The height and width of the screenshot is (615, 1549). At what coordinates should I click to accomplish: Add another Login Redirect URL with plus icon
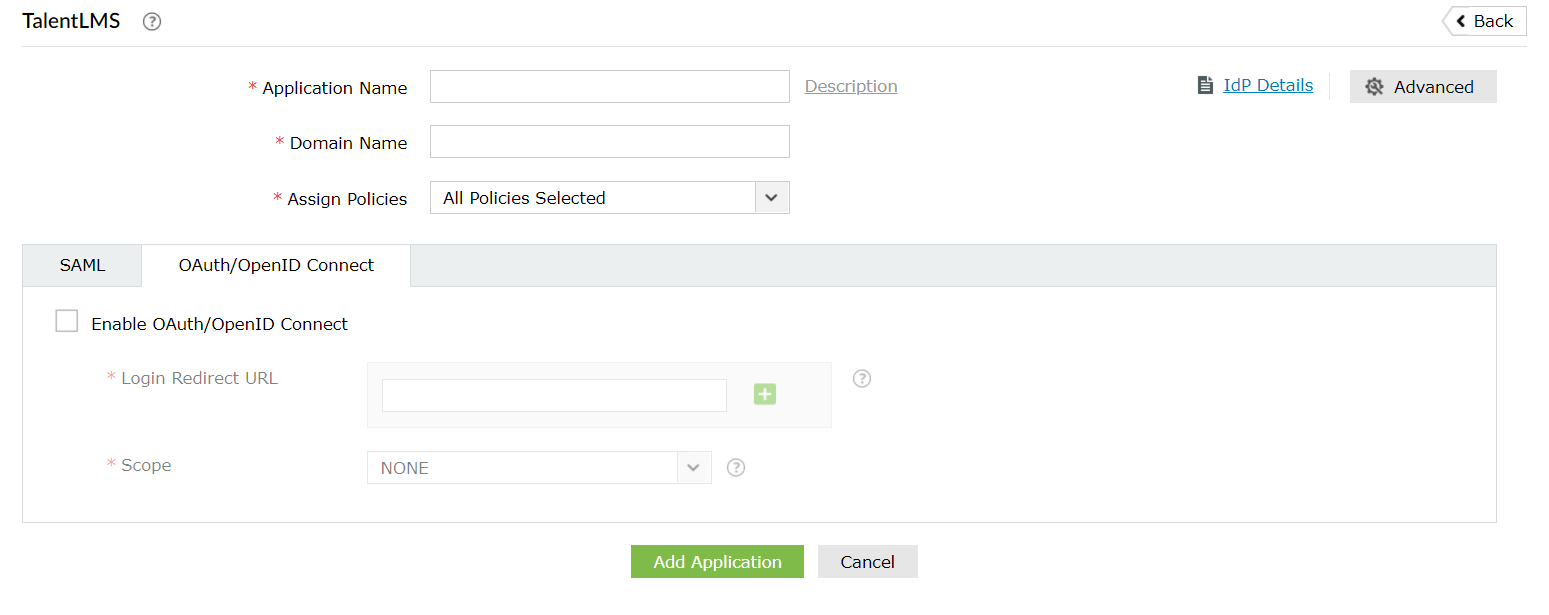tap(765, 395)
